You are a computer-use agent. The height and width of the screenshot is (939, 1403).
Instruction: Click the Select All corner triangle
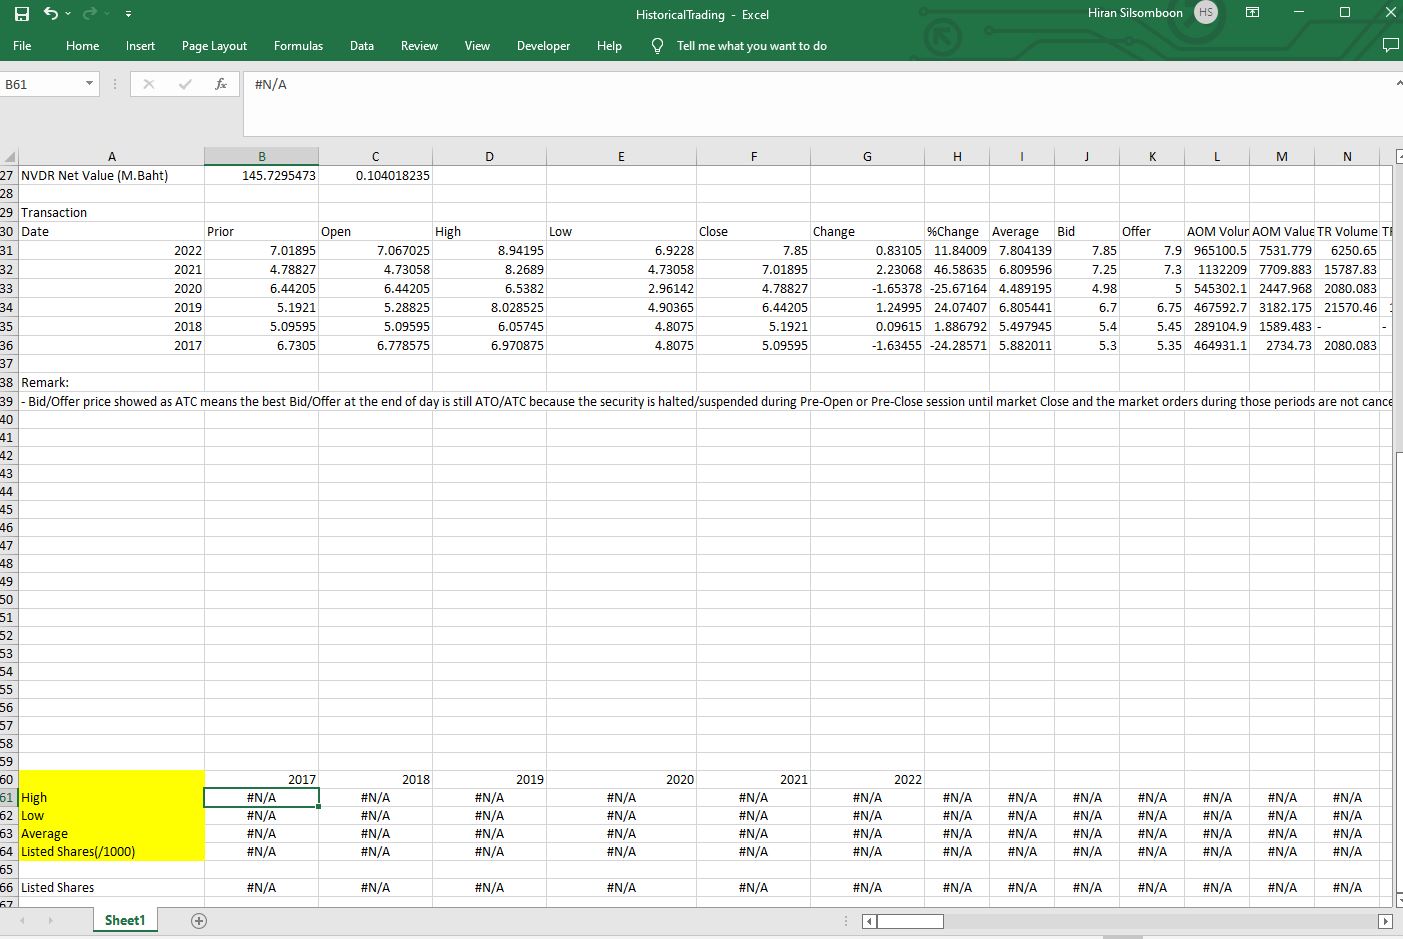pos(9,157)
